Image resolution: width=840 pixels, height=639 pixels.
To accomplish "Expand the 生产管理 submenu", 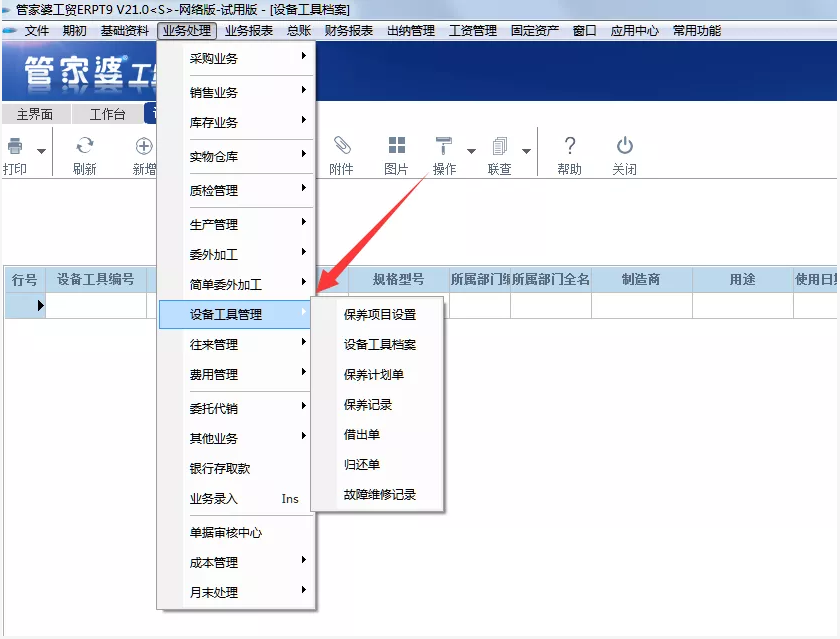I will coord(236,224).
